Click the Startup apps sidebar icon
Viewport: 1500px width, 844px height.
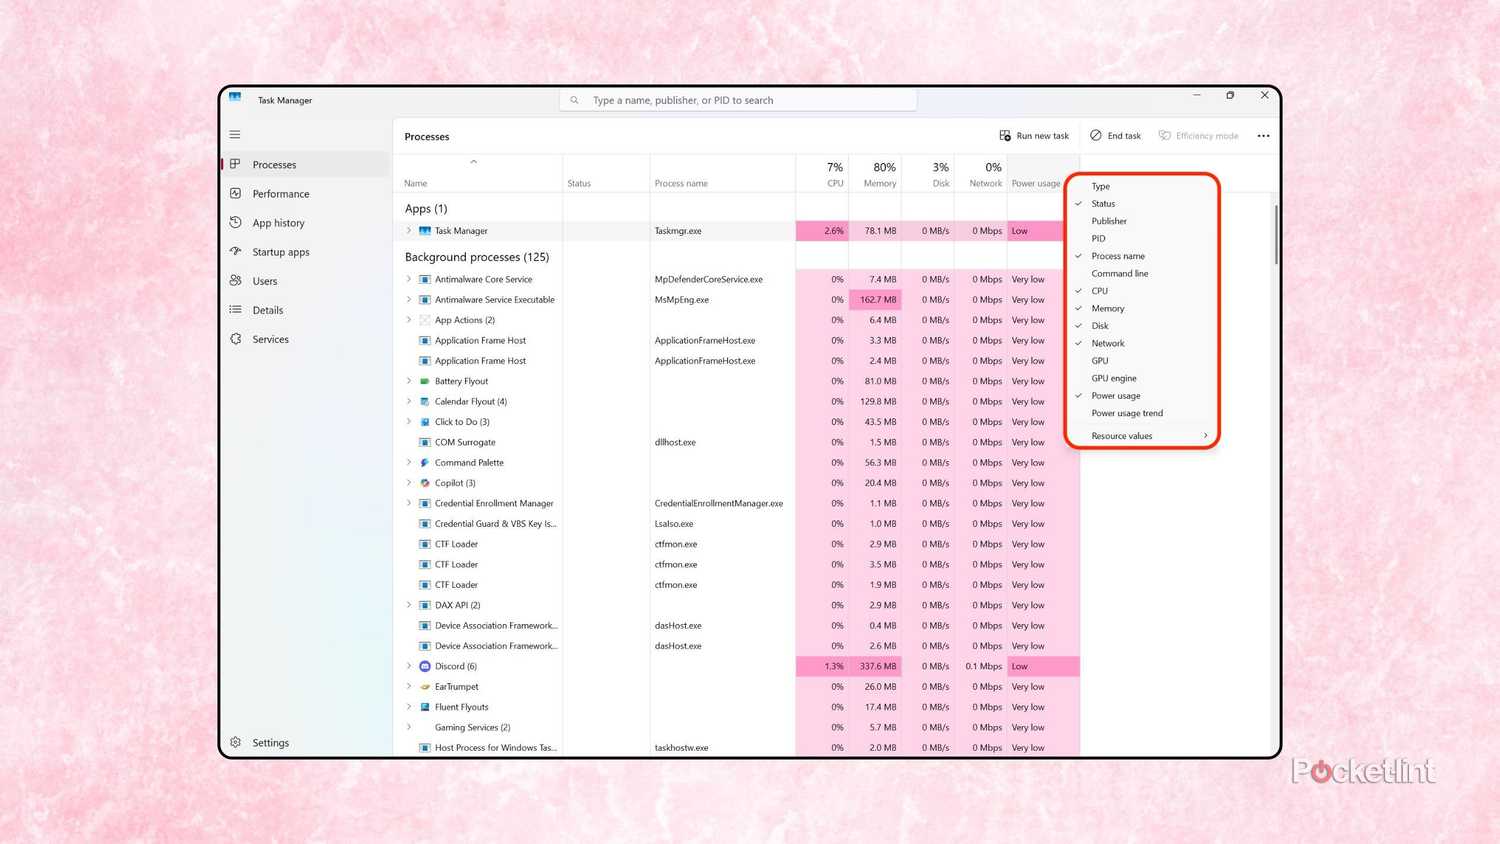point(236,251)
